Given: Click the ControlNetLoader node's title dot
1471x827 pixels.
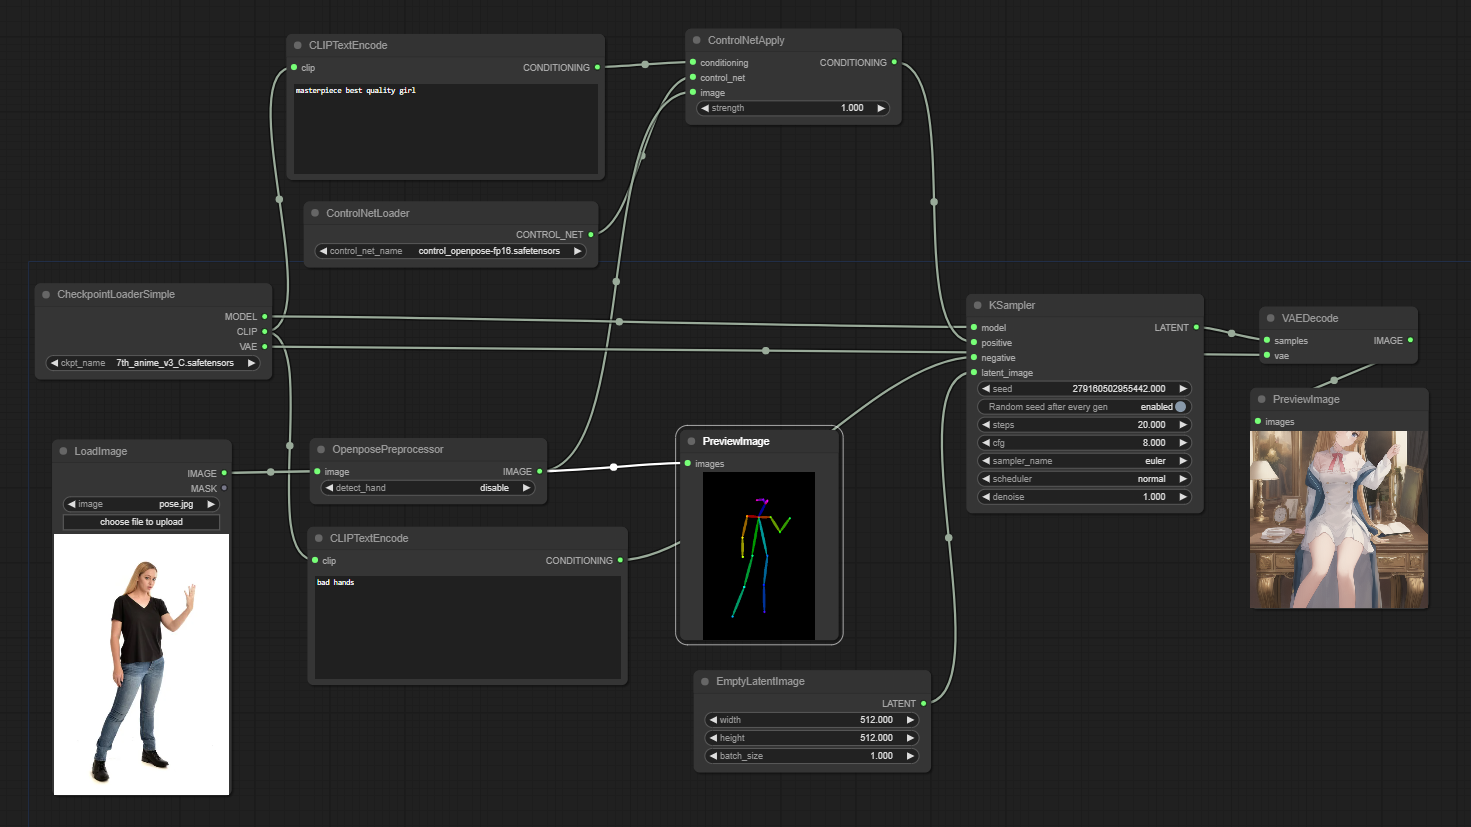Looking at the screenshot, I should pyautogui.click(x=315, y=213).
